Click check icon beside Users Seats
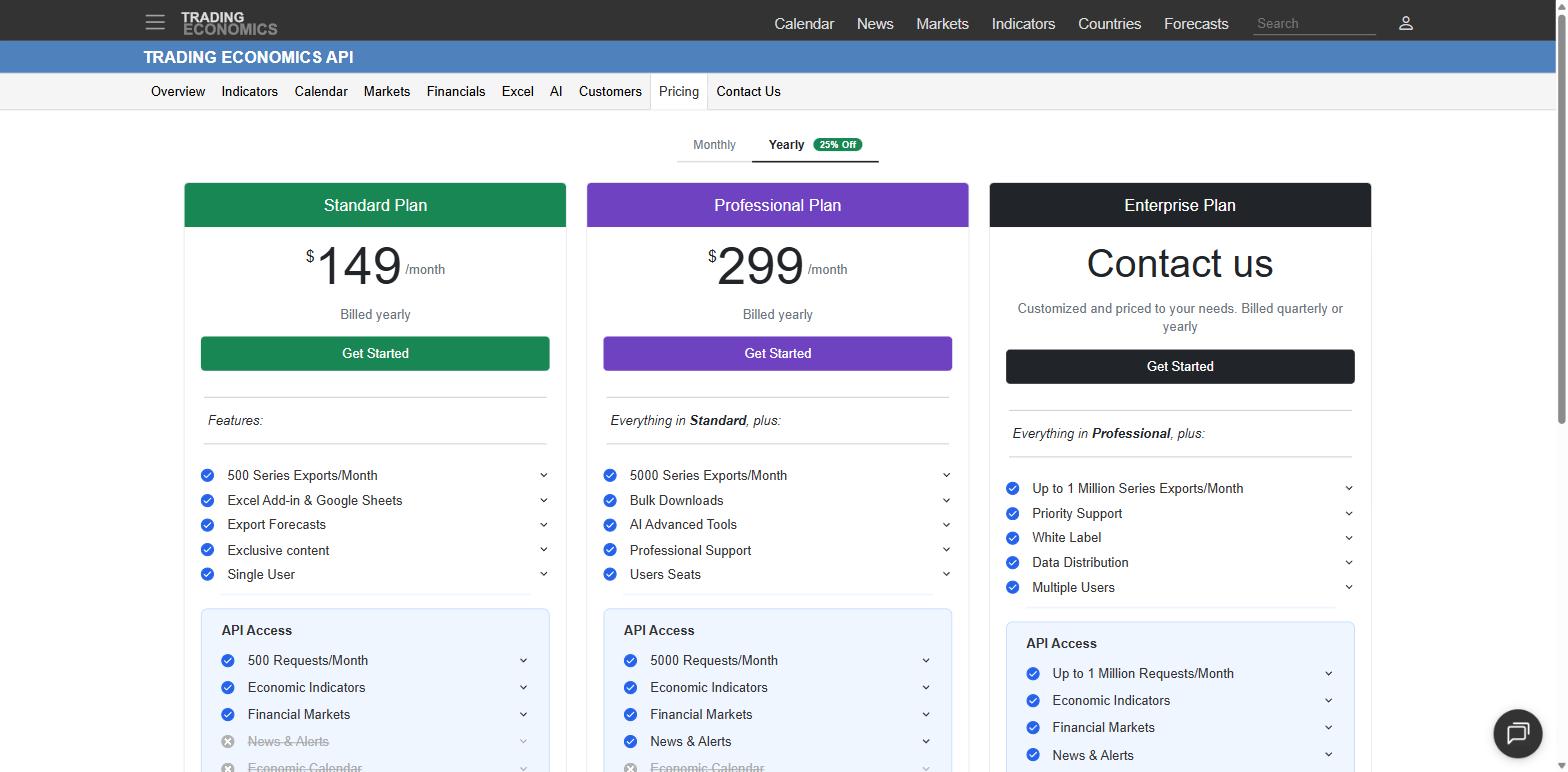The image size is (1568, 772). 610,574
